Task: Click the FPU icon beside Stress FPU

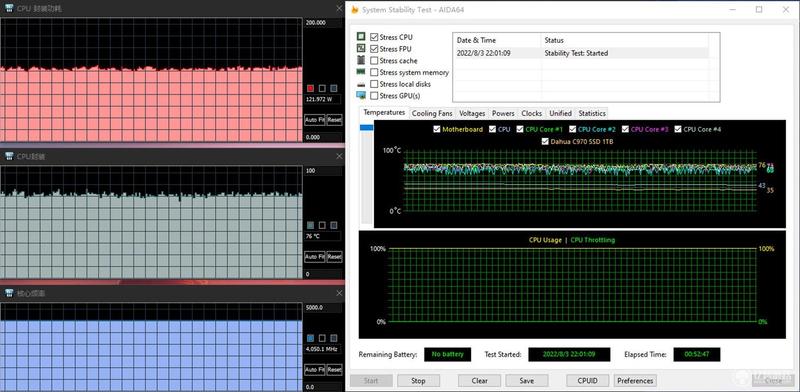Action: (x=361, y=48)
